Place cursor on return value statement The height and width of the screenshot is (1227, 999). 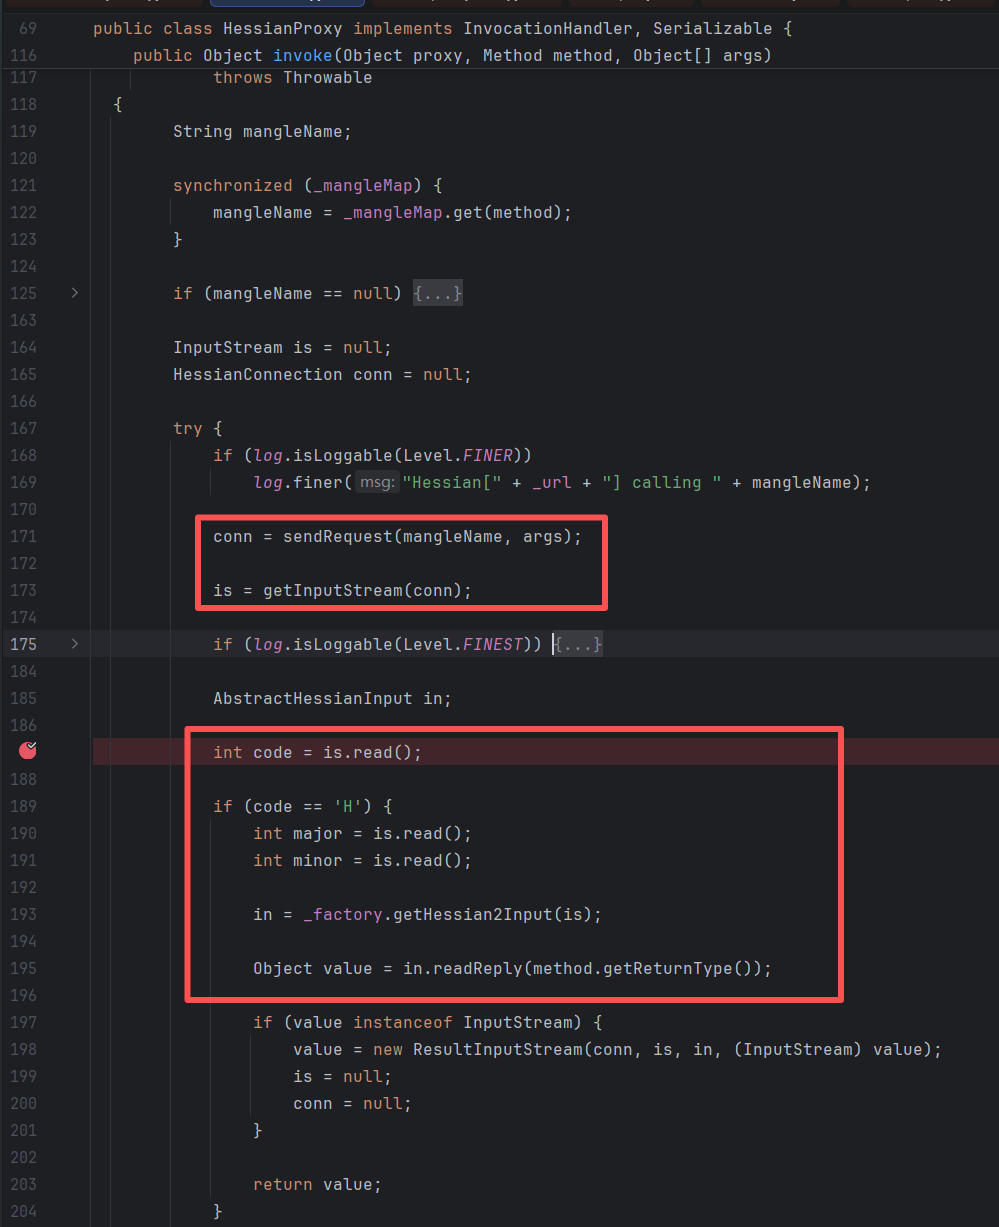pyautogui.click(x=317, y=1184)
